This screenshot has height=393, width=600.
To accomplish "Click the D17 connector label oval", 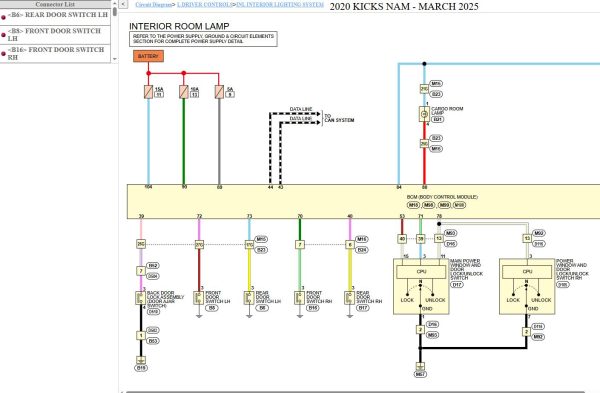I will click(457, 285).
